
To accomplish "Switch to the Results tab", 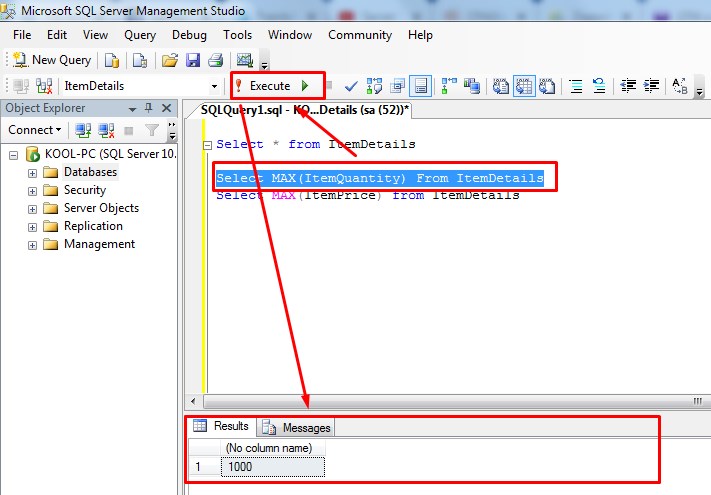I will 222,426.
